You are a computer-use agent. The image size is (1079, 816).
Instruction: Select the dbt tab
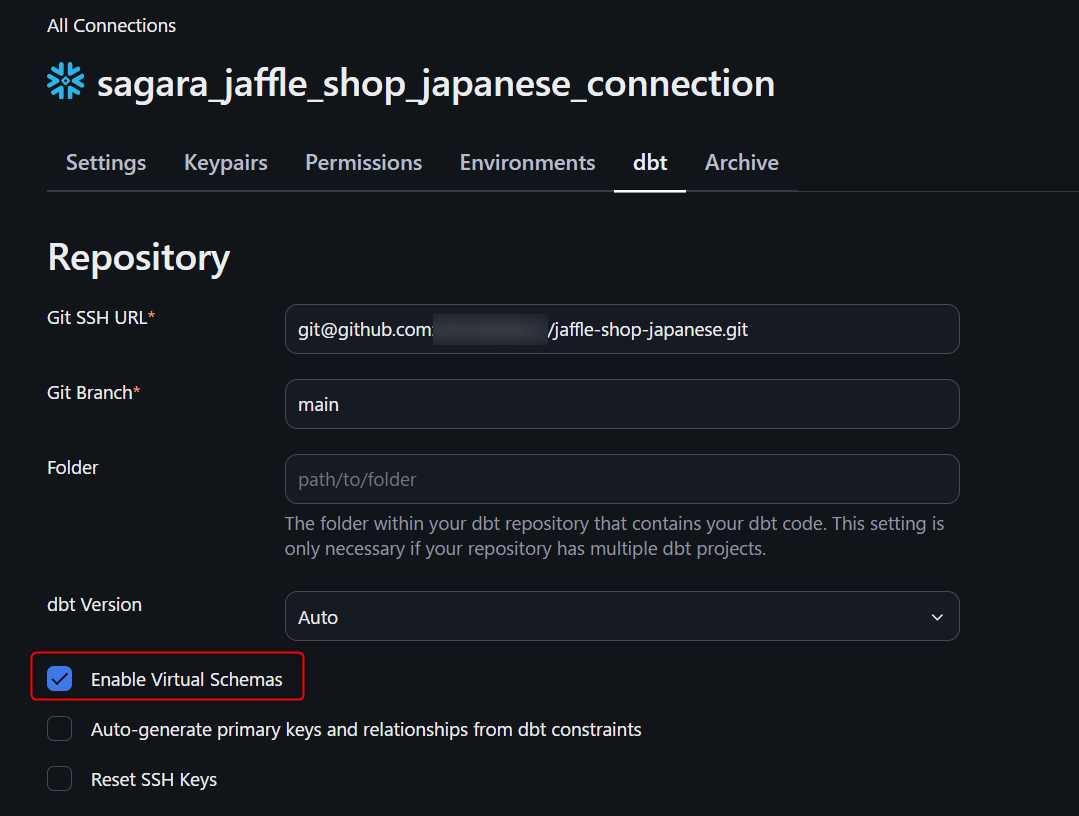(650, 162)
